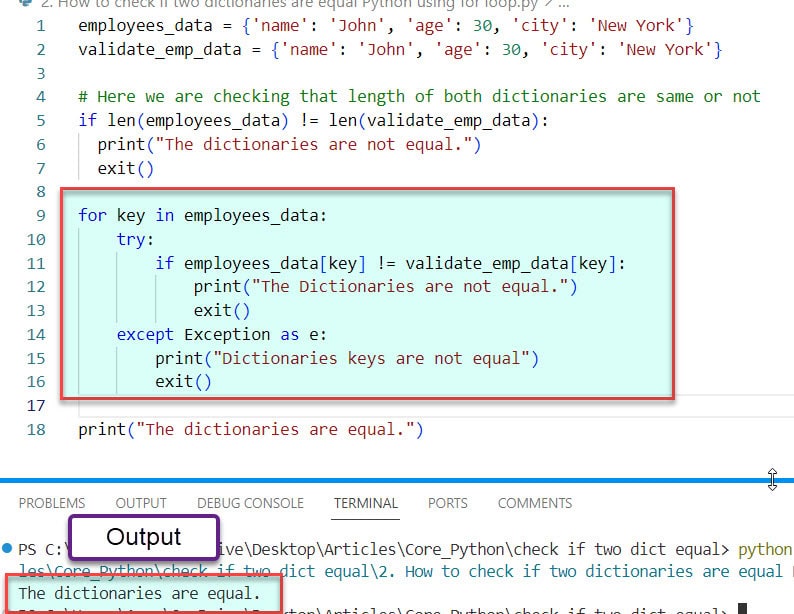Click exit() on line 16
This screenshot has height=614, width=794.
click(183, 382)
